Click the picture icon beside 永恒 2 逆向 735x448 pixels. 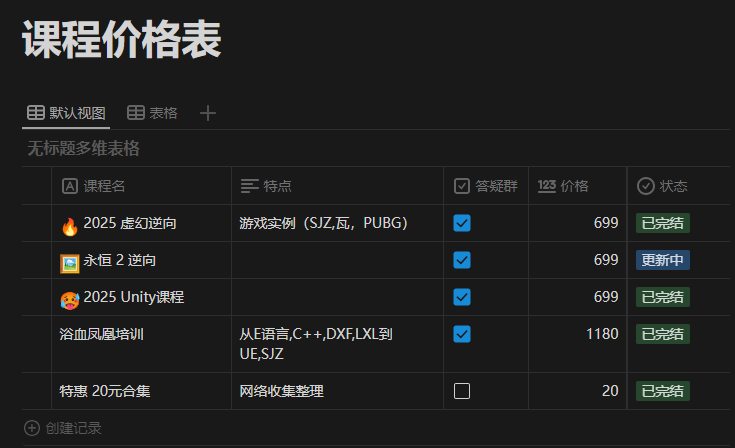[x=70, y=262]
